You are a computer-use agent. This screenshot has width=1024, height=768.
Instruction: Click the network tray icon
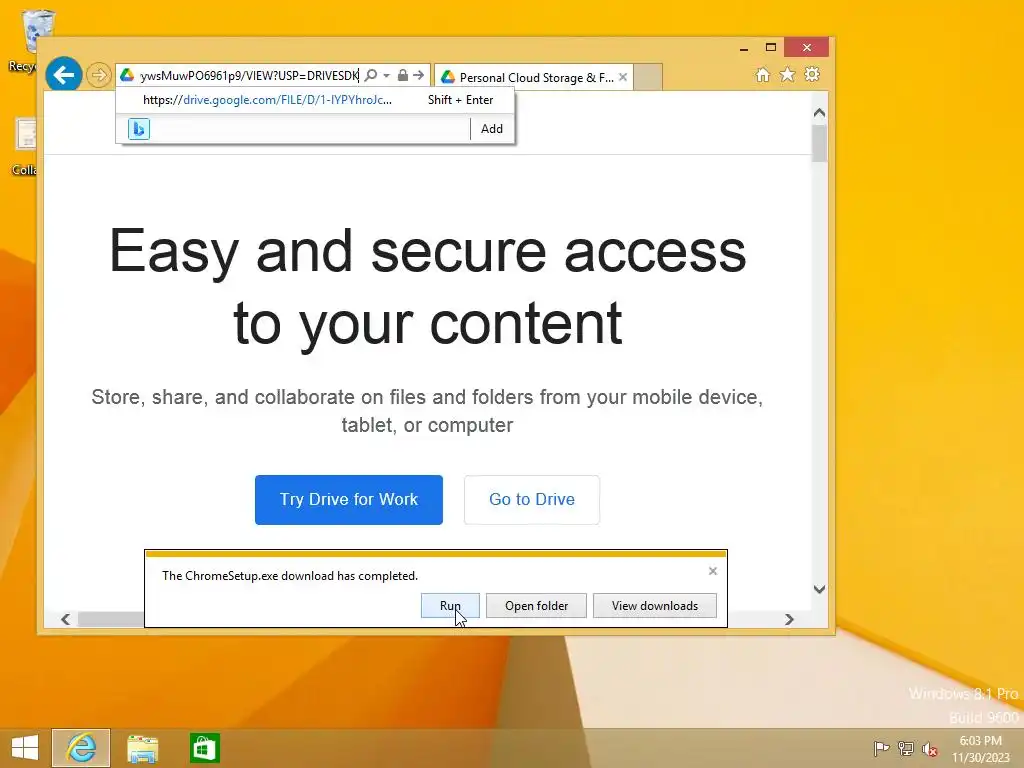coord(905,748)
